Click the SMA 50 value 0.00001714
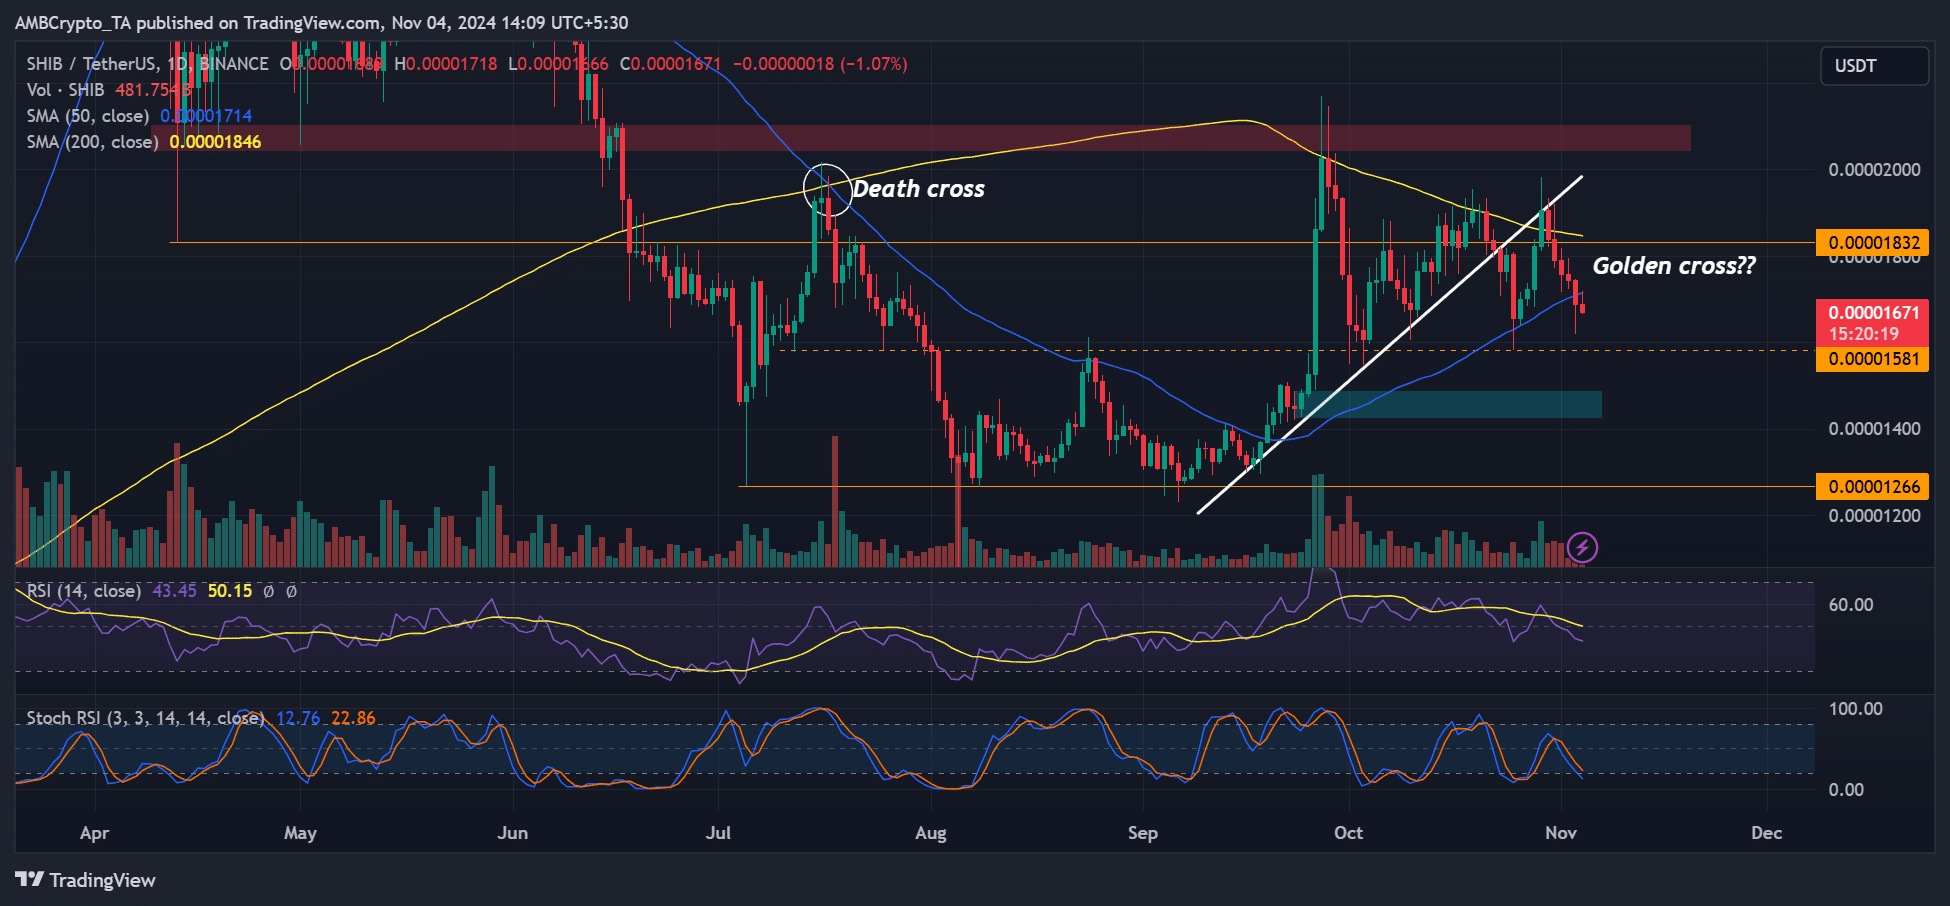Image resolution: width=1950 pixels, height=906 pixels. (206, 116)
